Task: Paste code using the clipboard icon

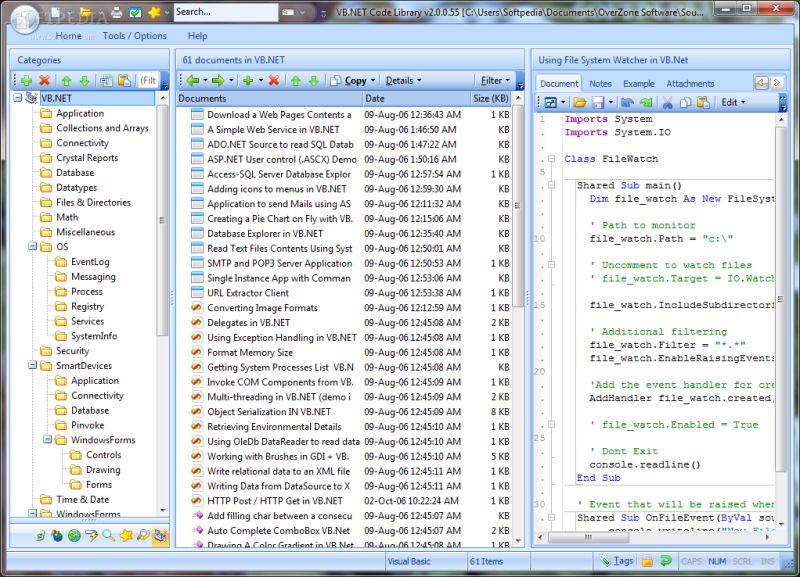Action: tap(703, 101)
